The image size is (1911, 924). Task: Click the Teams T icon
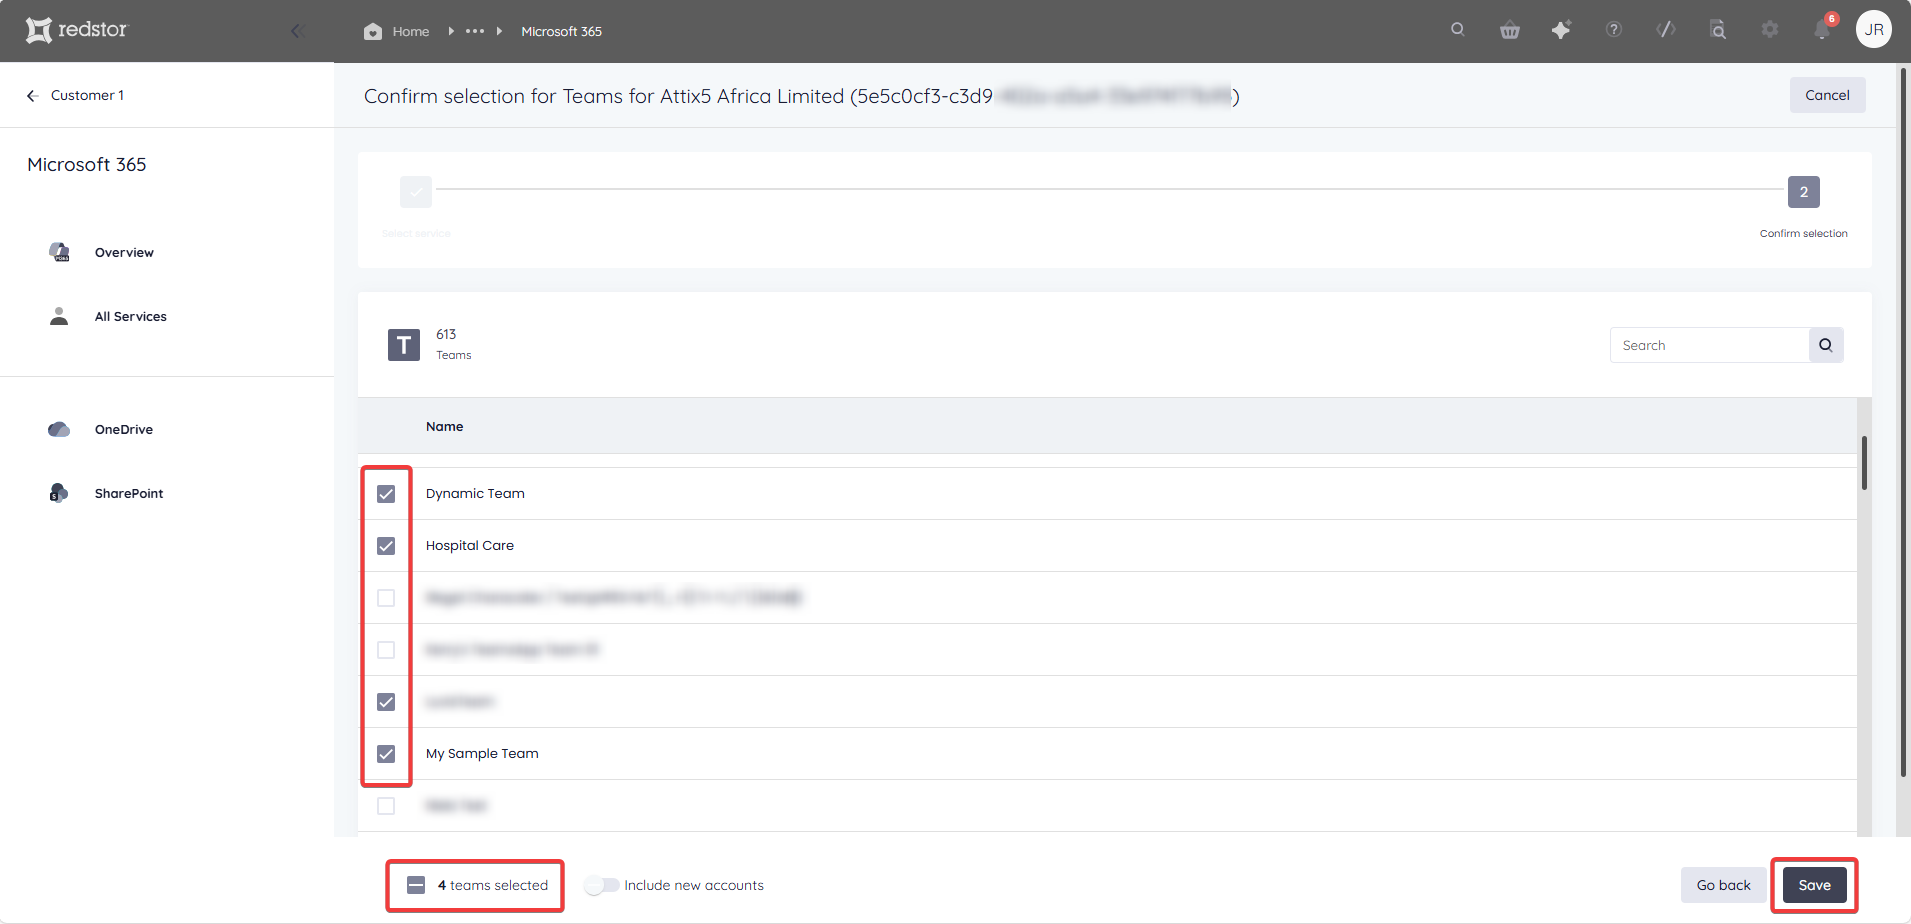click(x=404, y=345)
